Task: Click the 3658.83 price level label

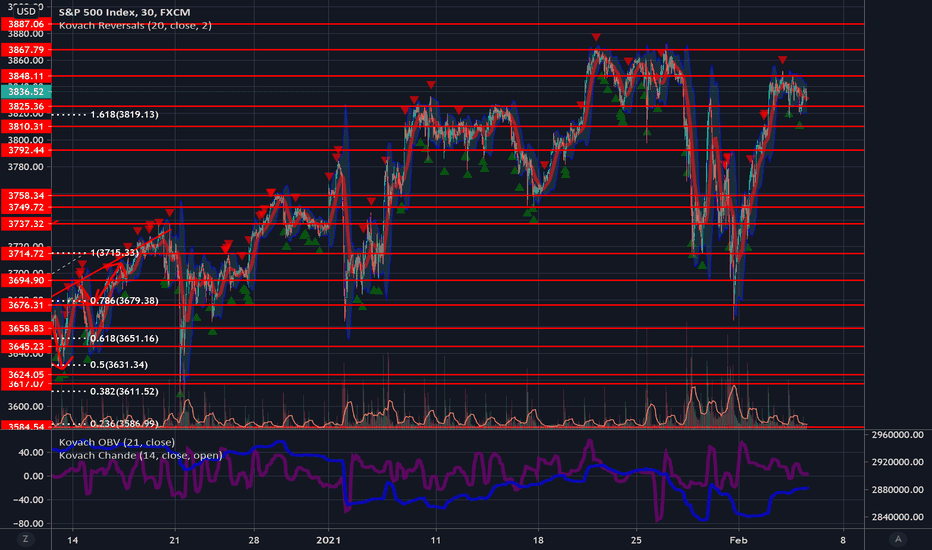Action: coord(26,328)
